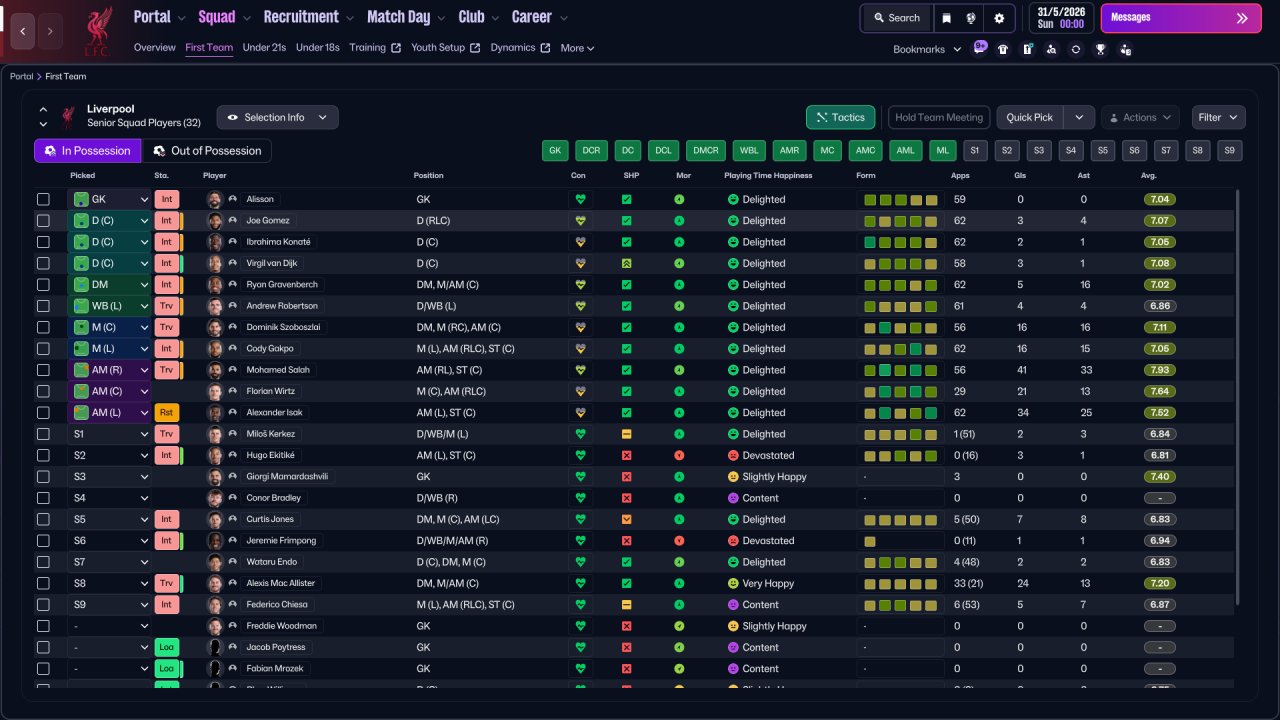This screenshot has width=1280, height=720.
Task: Open the Quick Pick dropdown arrow
Action: [1079, 117]
